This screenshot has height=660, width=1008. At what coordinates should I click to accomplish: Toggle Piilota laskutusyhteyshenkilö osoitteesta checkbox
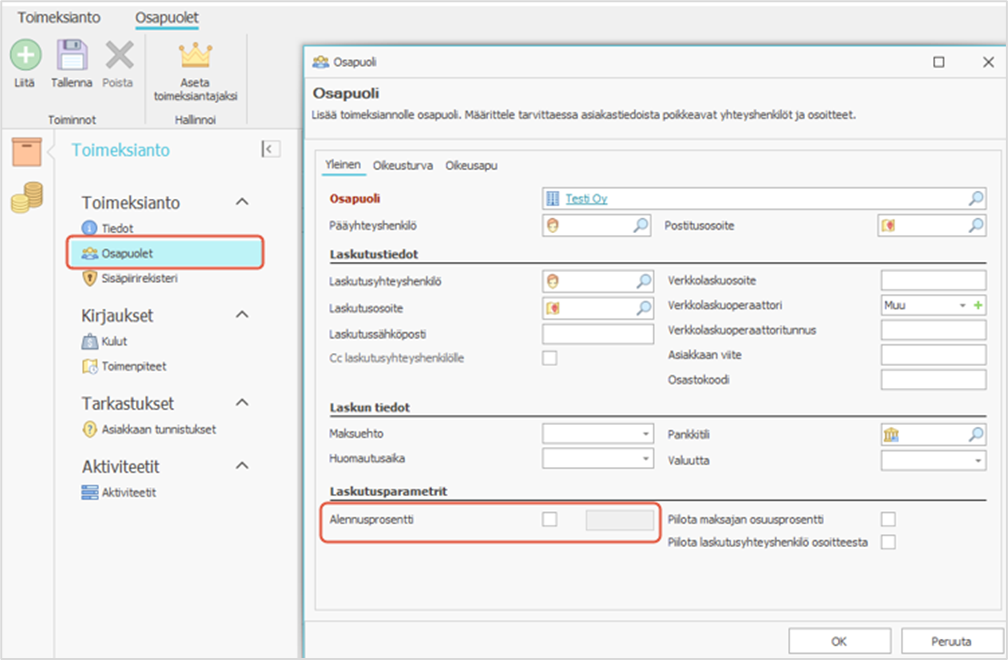click(888, 542)
